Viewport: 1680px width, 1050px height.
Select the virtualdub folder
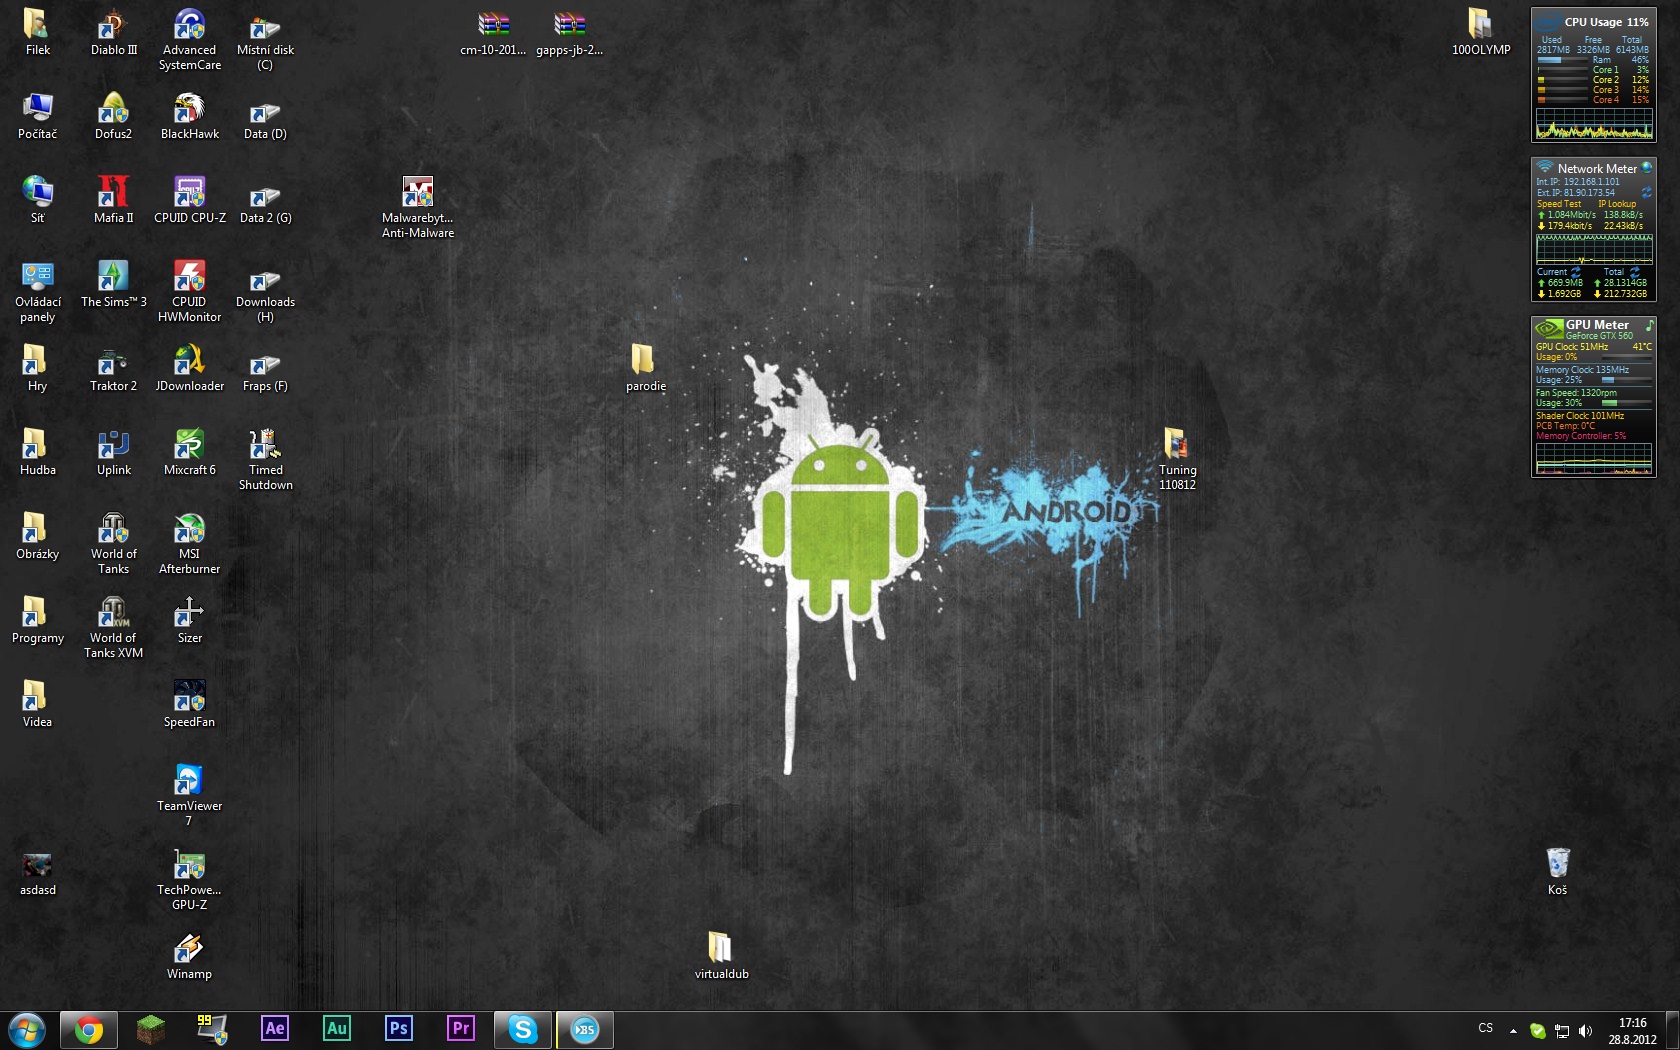[722, 956]
